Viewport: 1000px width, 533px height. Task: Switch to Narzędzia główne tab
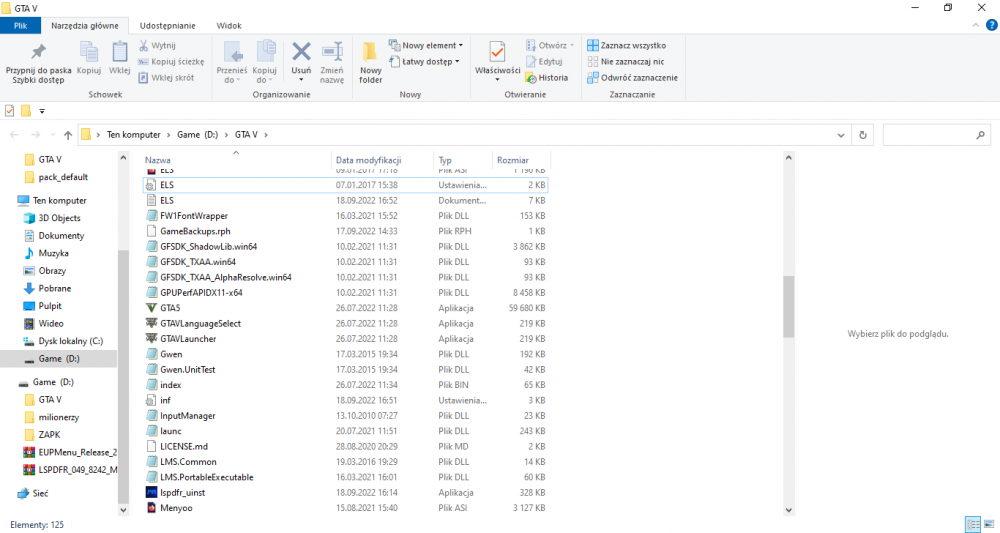click(85, 26)
